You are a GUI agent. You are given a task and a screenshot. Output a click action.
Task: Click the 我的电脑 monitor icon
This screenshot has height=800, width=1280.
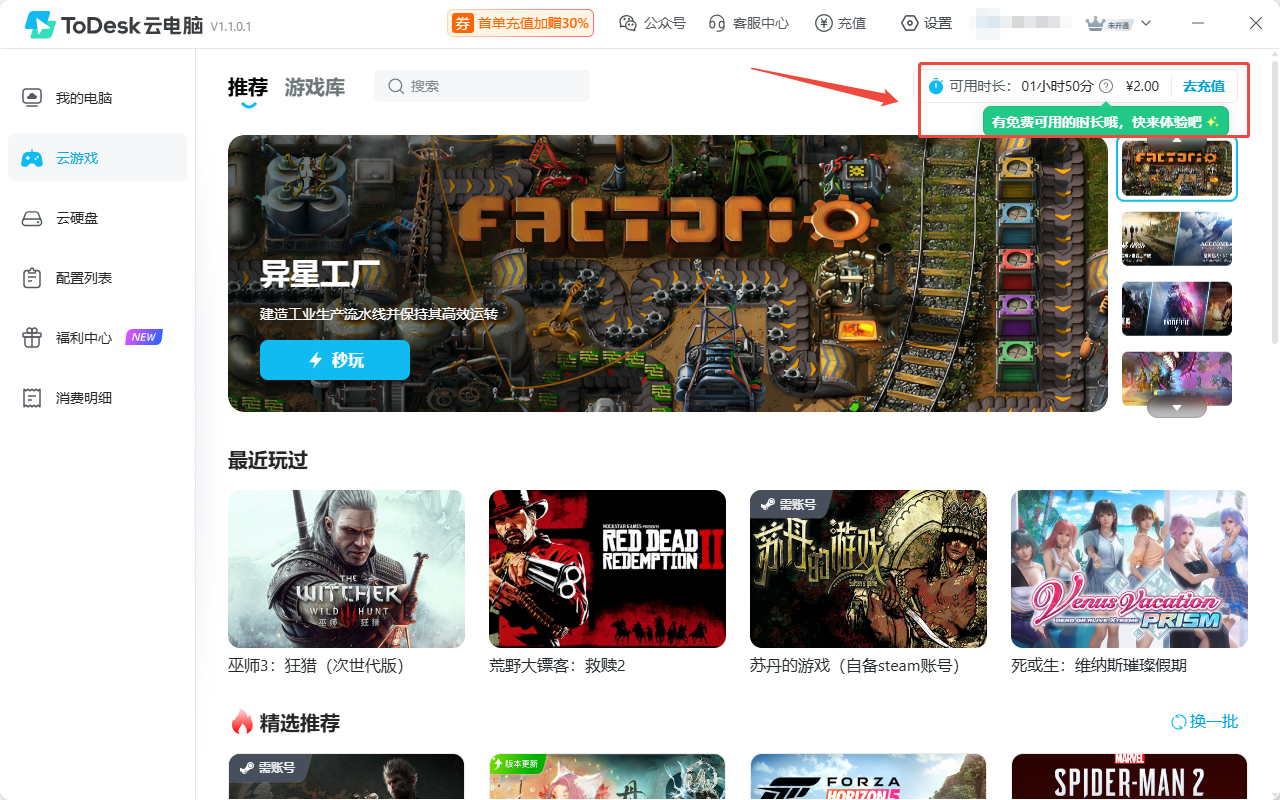tap(32, 98)
